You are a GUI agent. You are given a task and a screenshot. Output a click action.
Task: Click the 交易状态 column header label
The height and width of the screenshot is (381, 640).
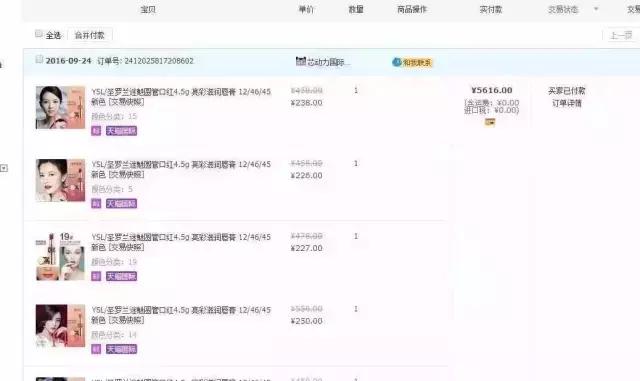(x=563, y=9)
